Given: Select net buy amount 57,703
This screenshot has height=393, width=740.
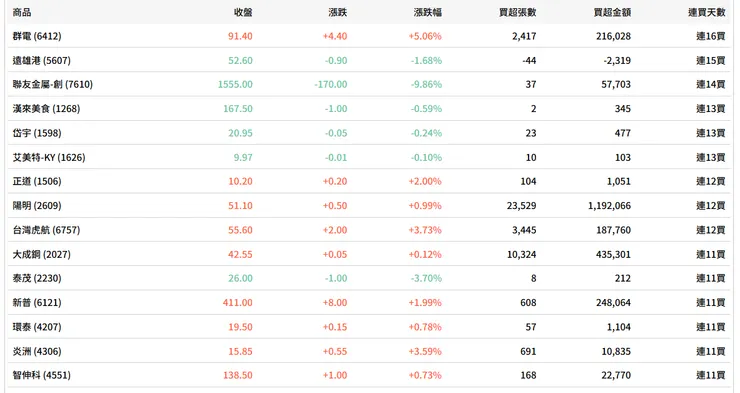Looking at the screenshot, I should tap(616, 84).
